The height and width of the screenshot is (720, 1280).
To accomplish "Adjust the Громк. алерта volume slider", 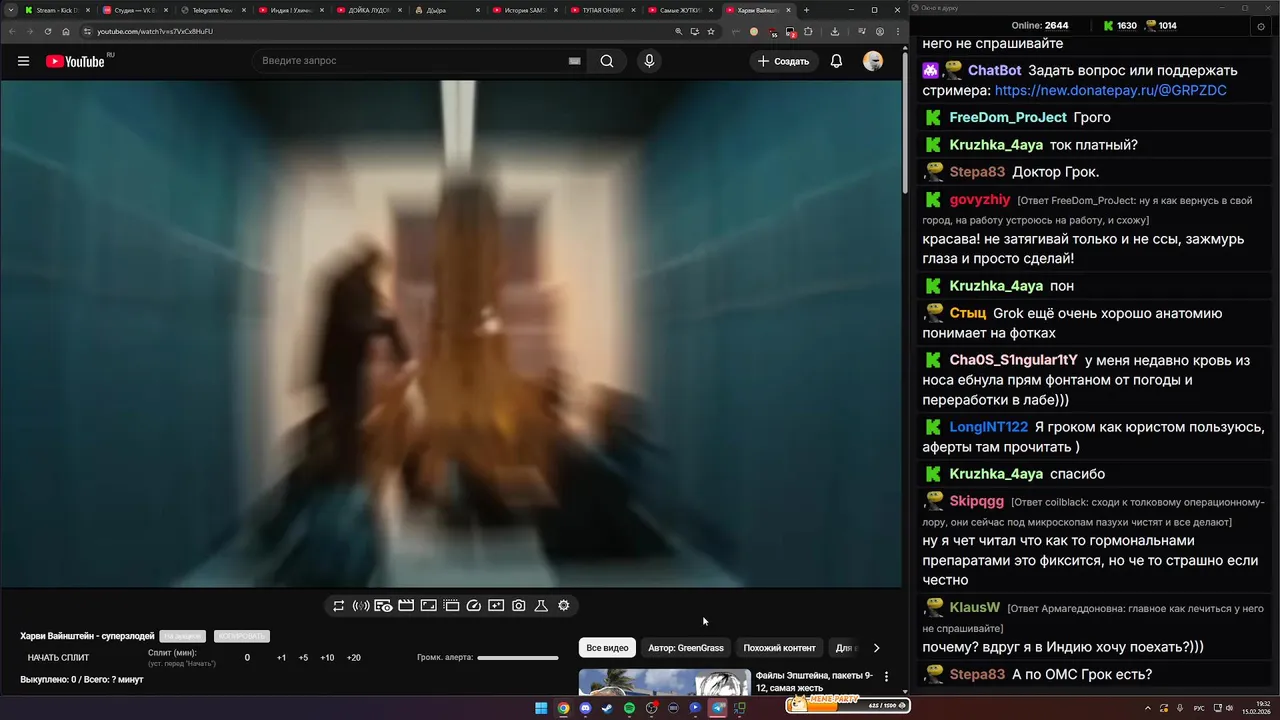I will (518, 658).
